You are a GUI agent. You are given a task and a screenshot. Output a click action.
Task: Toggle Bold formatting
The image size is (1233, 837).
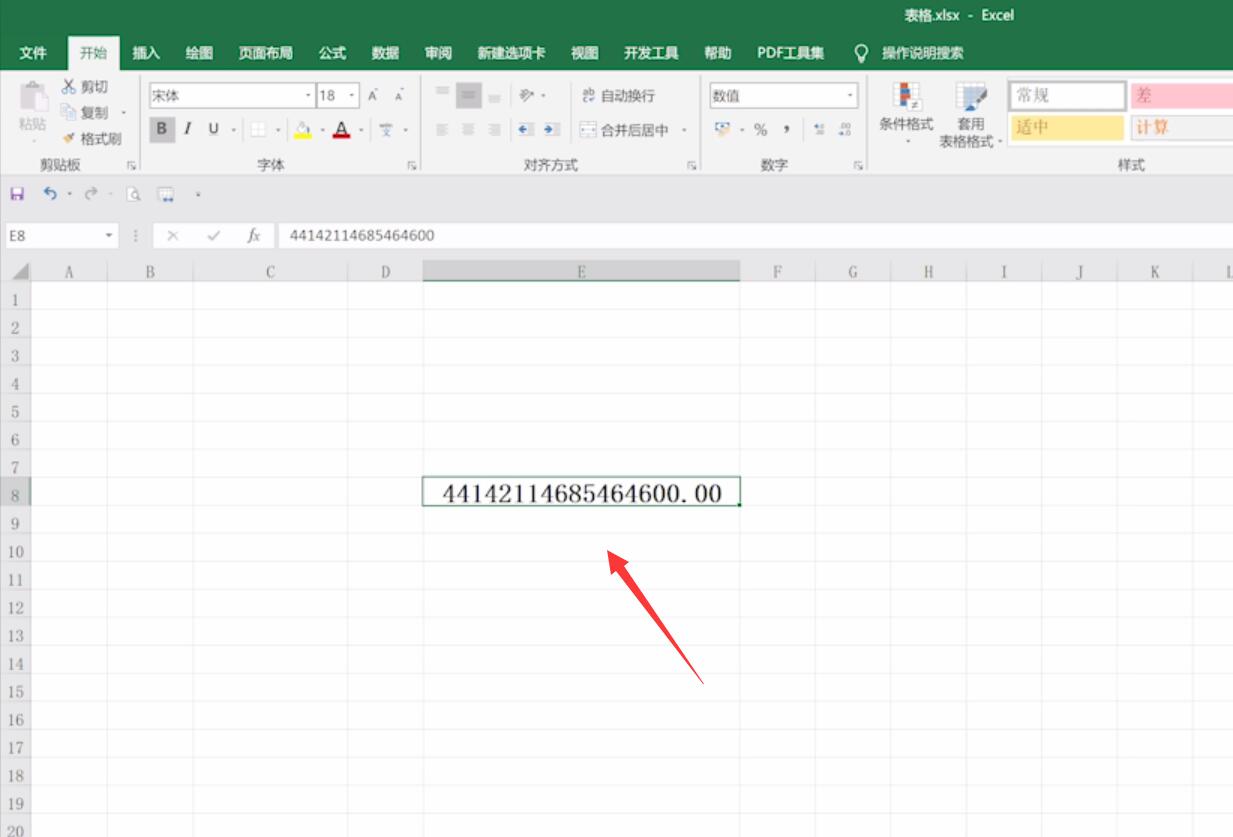coord(161,129)
